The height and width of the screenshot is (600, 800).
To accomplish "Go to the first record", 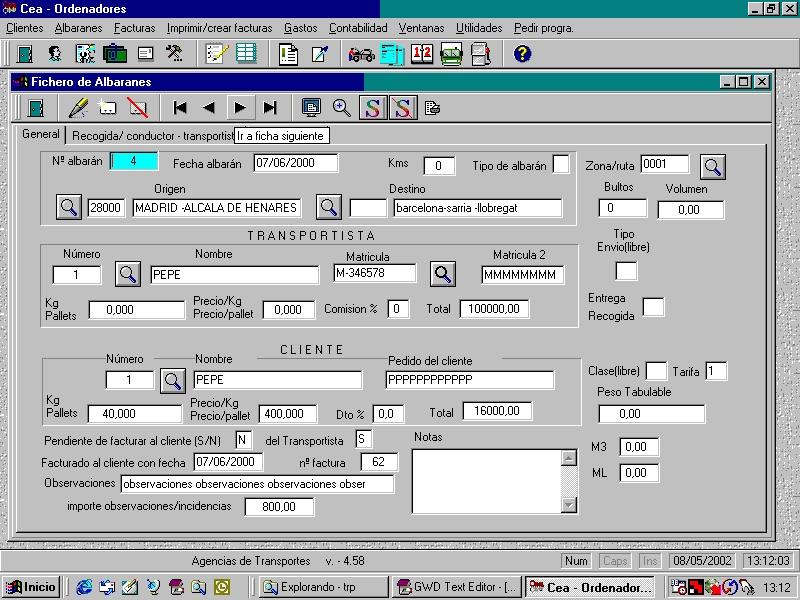I will [x=180, y=108].
